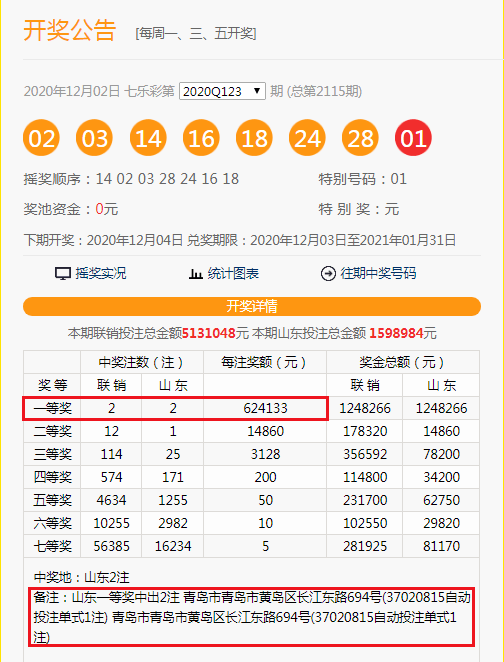Click the bar chart icon beside 统计图表
This screenshot has width=504, height=662.
point(195,274)
